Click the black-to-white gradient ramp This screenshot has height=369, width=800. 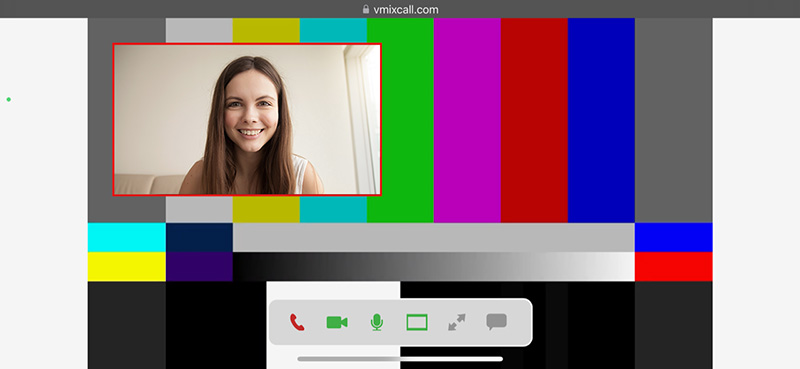pyautogui.click(x=434, y=266)
